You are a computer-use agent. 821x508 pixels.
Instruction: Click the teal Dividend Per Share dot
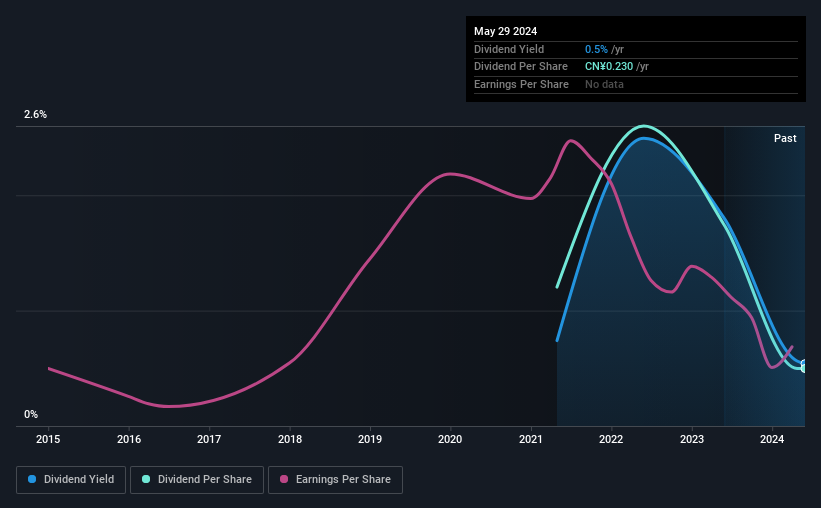(x=146, y=479)
